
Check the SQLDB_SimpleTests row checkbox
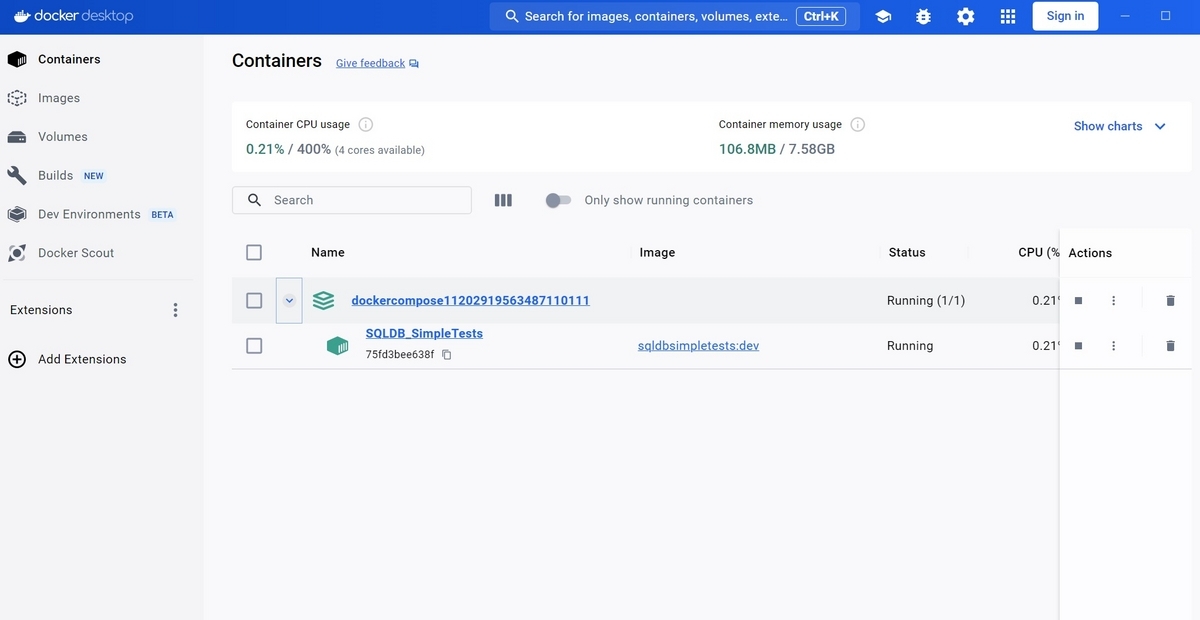(254, 345)
